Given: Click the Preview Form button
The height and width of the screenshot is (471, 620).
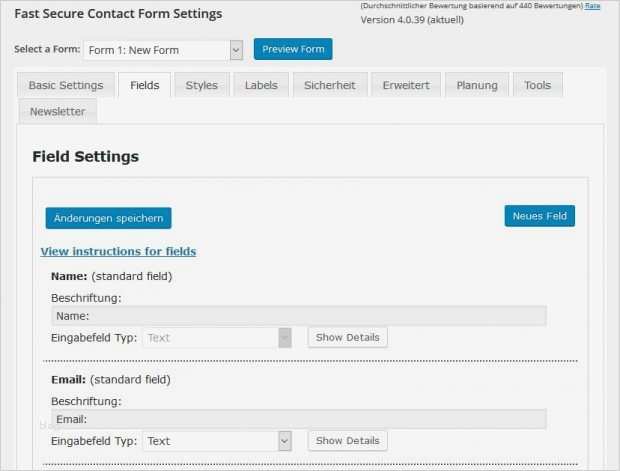Looking at the screenshot, I should tap(293, 50).
